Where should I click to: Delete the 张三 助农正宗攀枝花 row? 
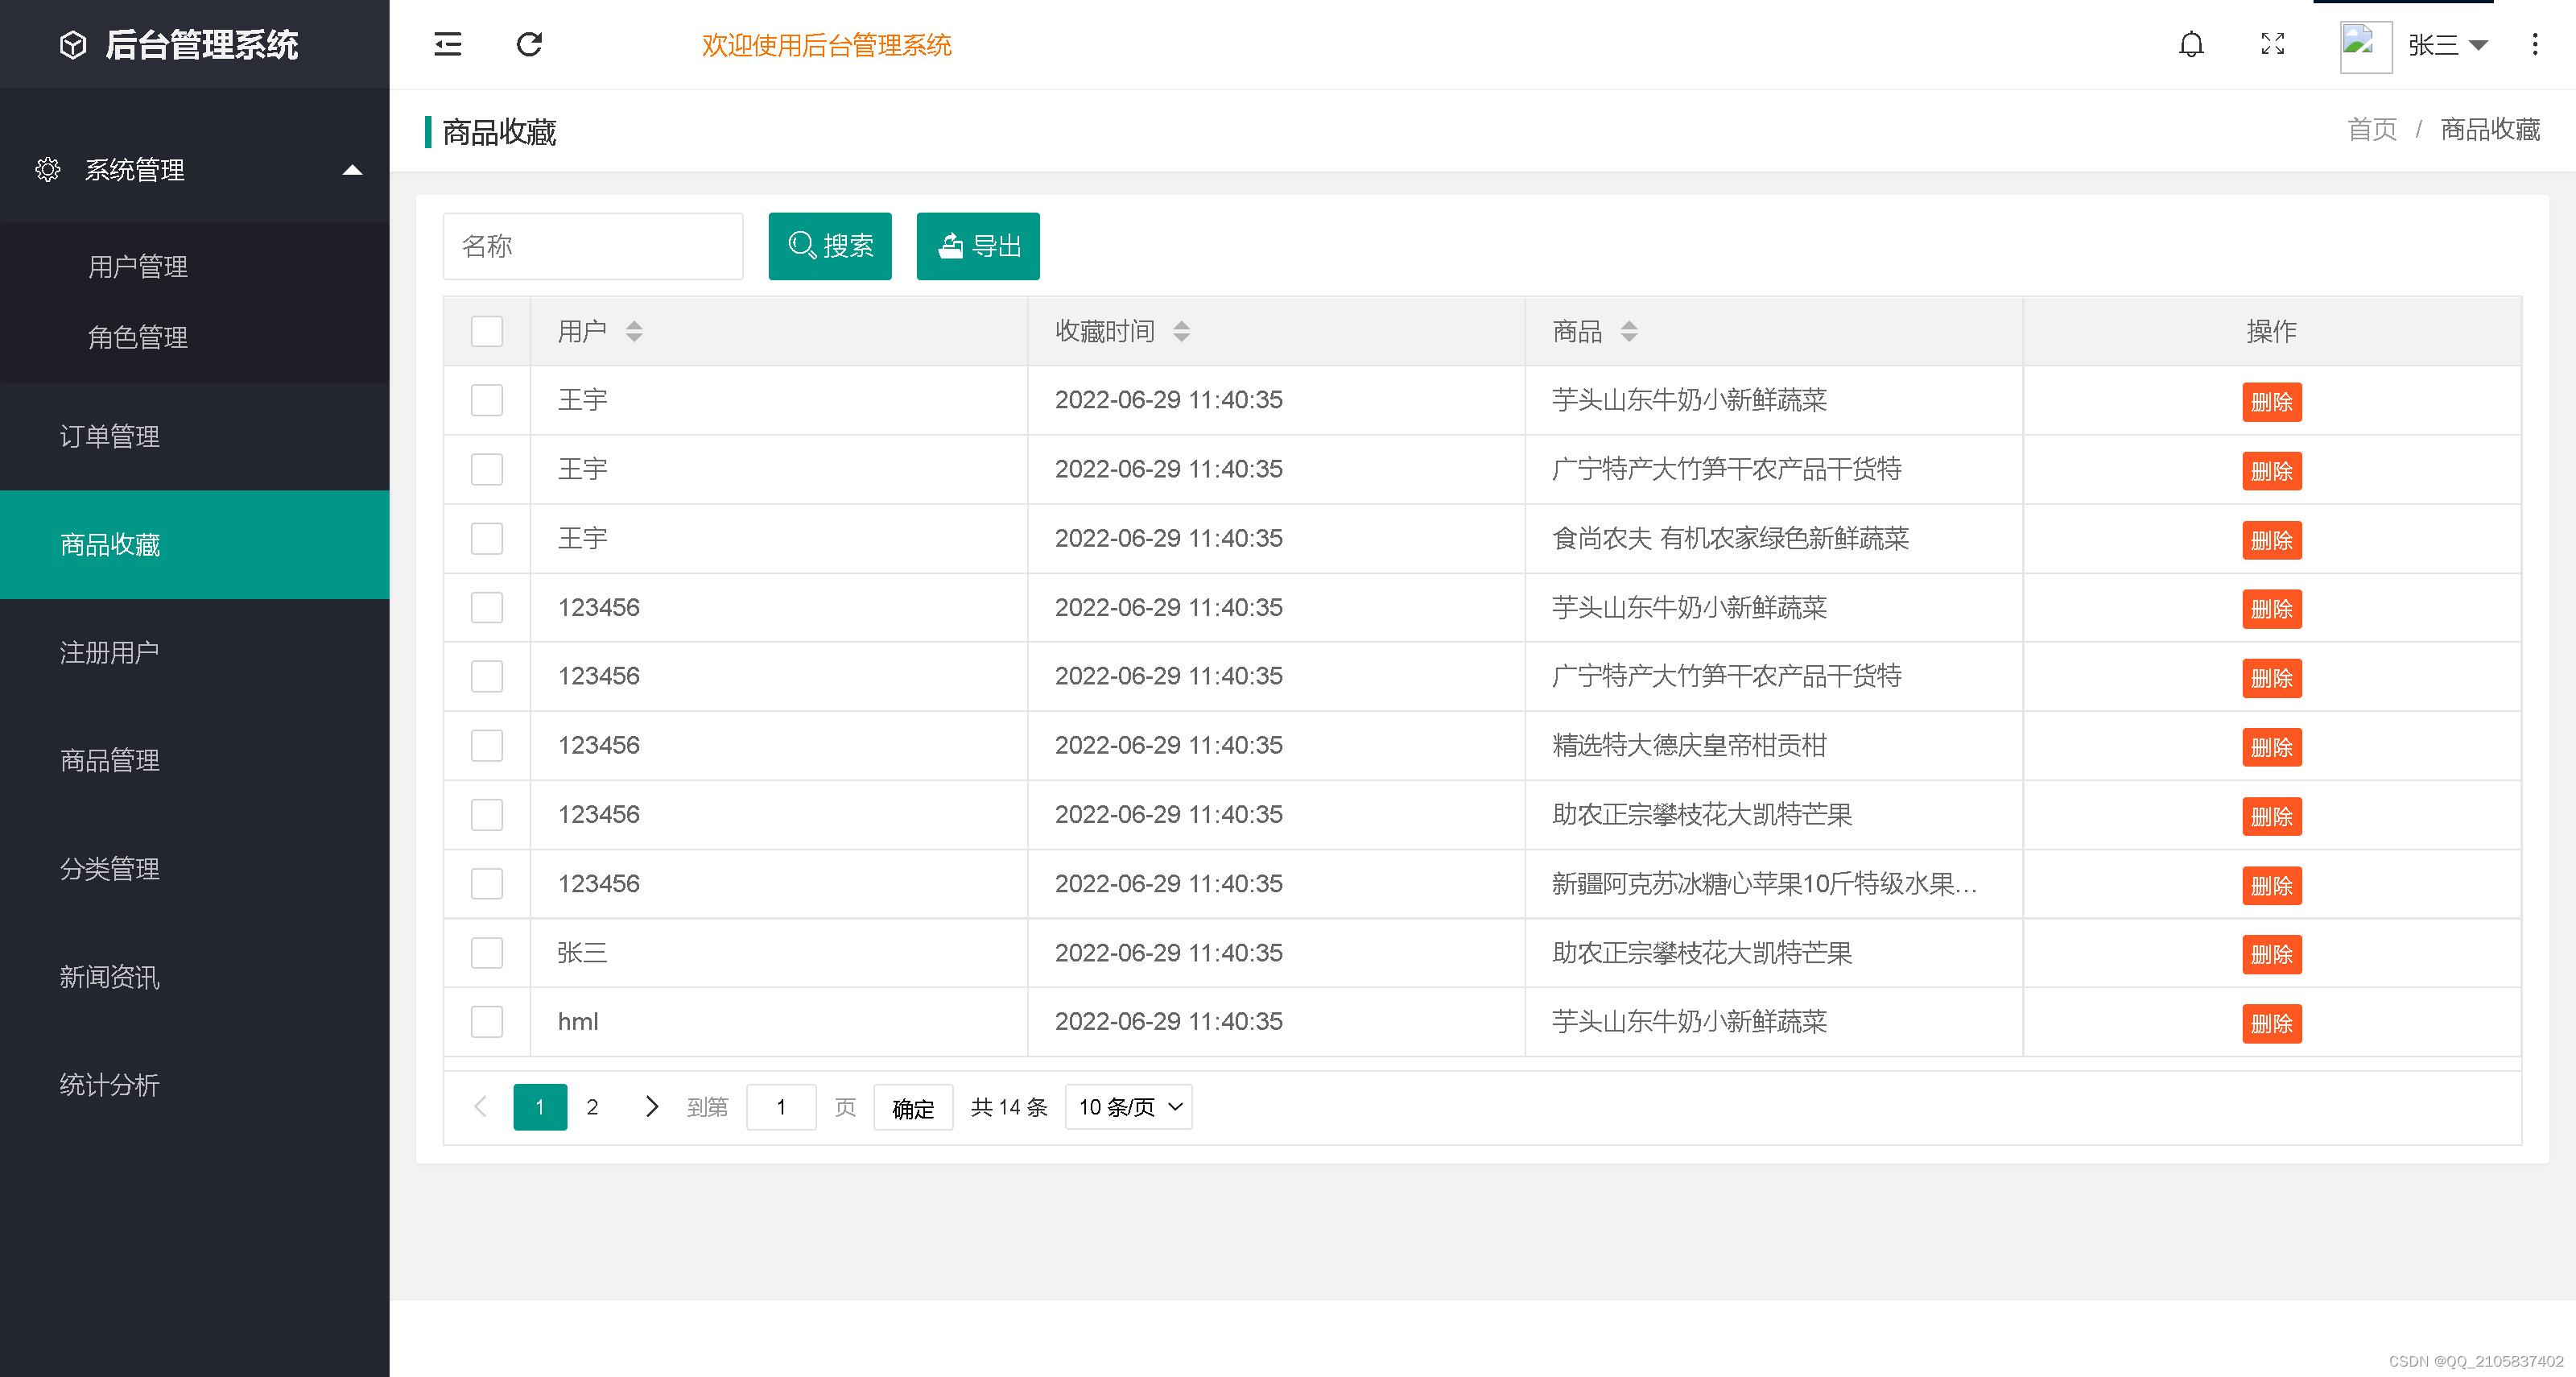[2271, 954]
